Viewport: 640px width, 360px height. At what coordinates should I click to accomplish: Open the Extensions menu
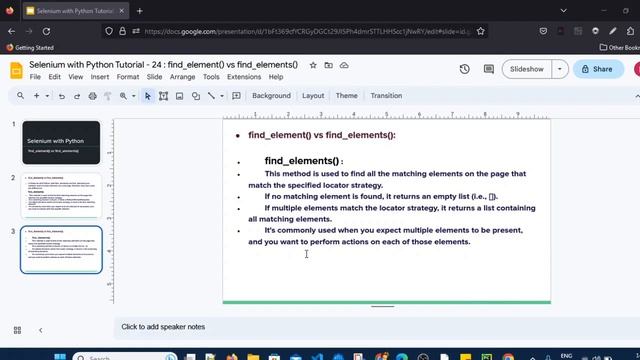pyautogui.click(x=244, y=77)
